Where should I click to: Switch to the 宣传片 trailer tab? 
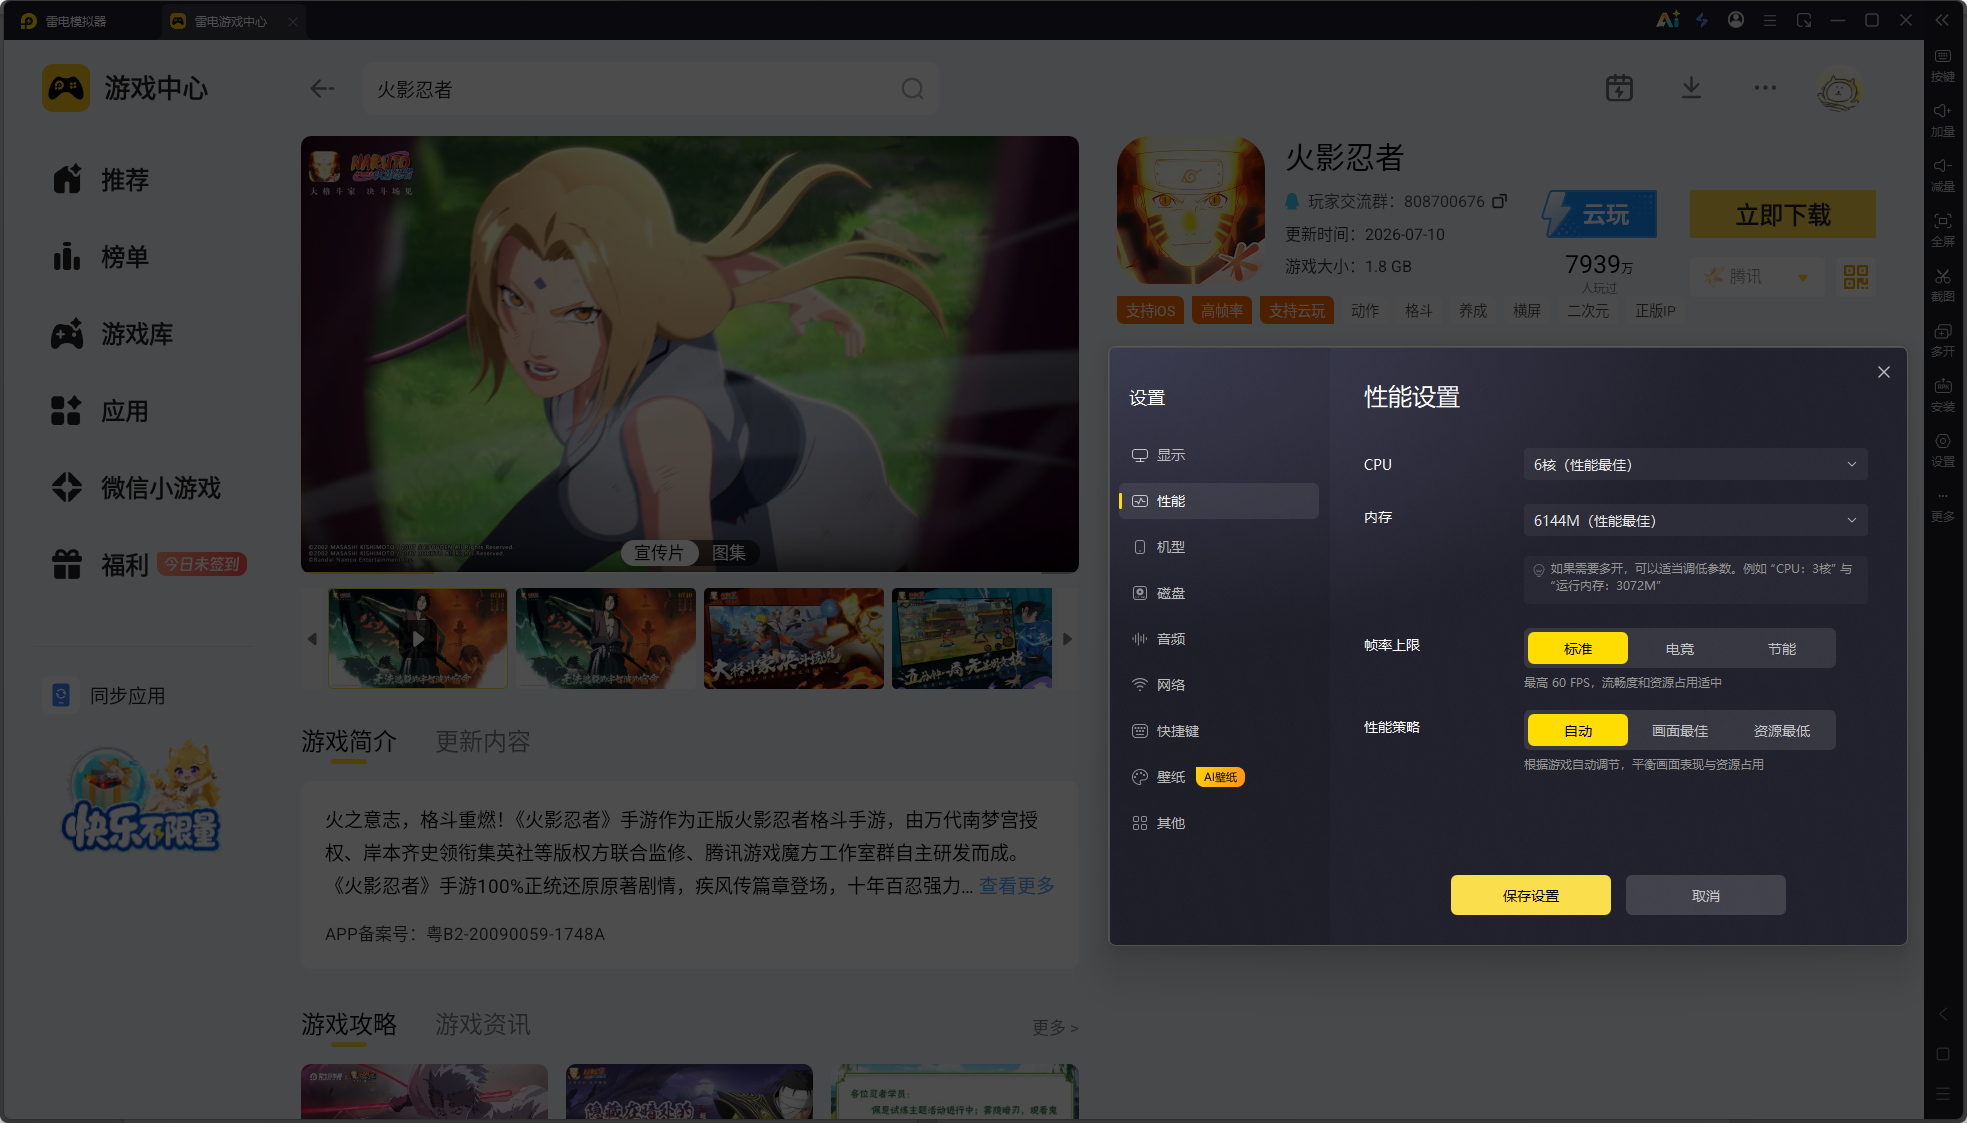659,553
